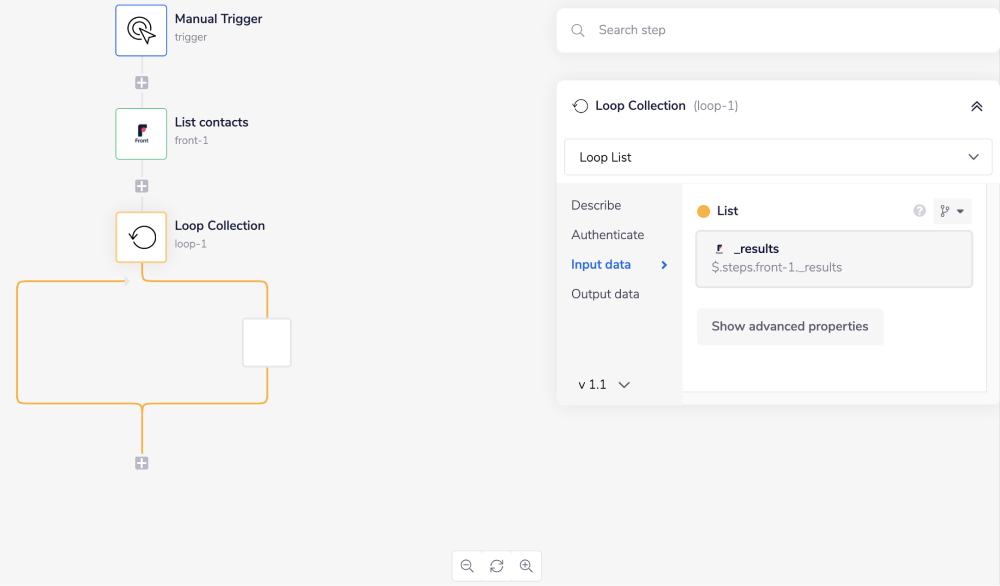Collapse the Loop Collection properties panel
Viewport: 1000px width, 586px height.
click(x=976, y=106)
